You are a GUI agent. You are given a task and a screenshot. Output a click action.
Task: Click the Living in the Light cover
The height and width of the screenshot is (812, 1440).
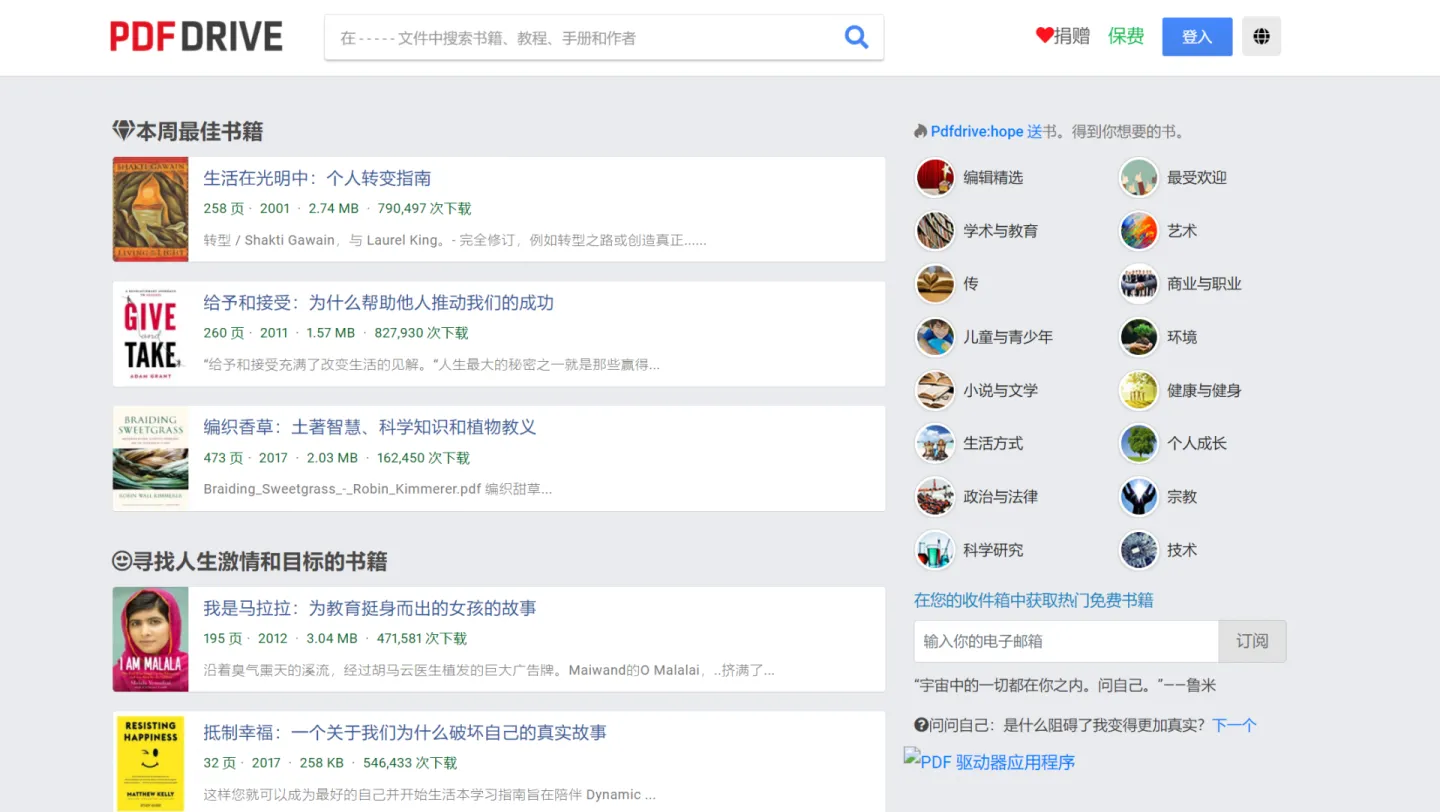pyautogui.click(x=150, y=209)
